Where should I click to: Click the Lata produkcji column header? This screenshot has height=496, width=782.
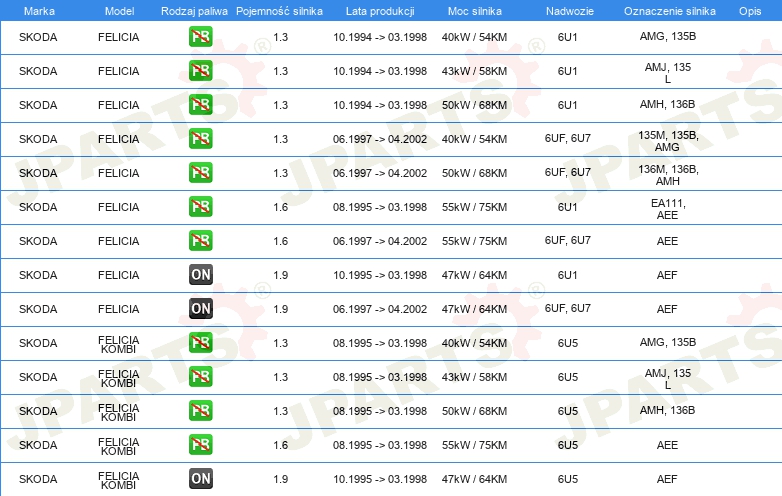[380, 11]
